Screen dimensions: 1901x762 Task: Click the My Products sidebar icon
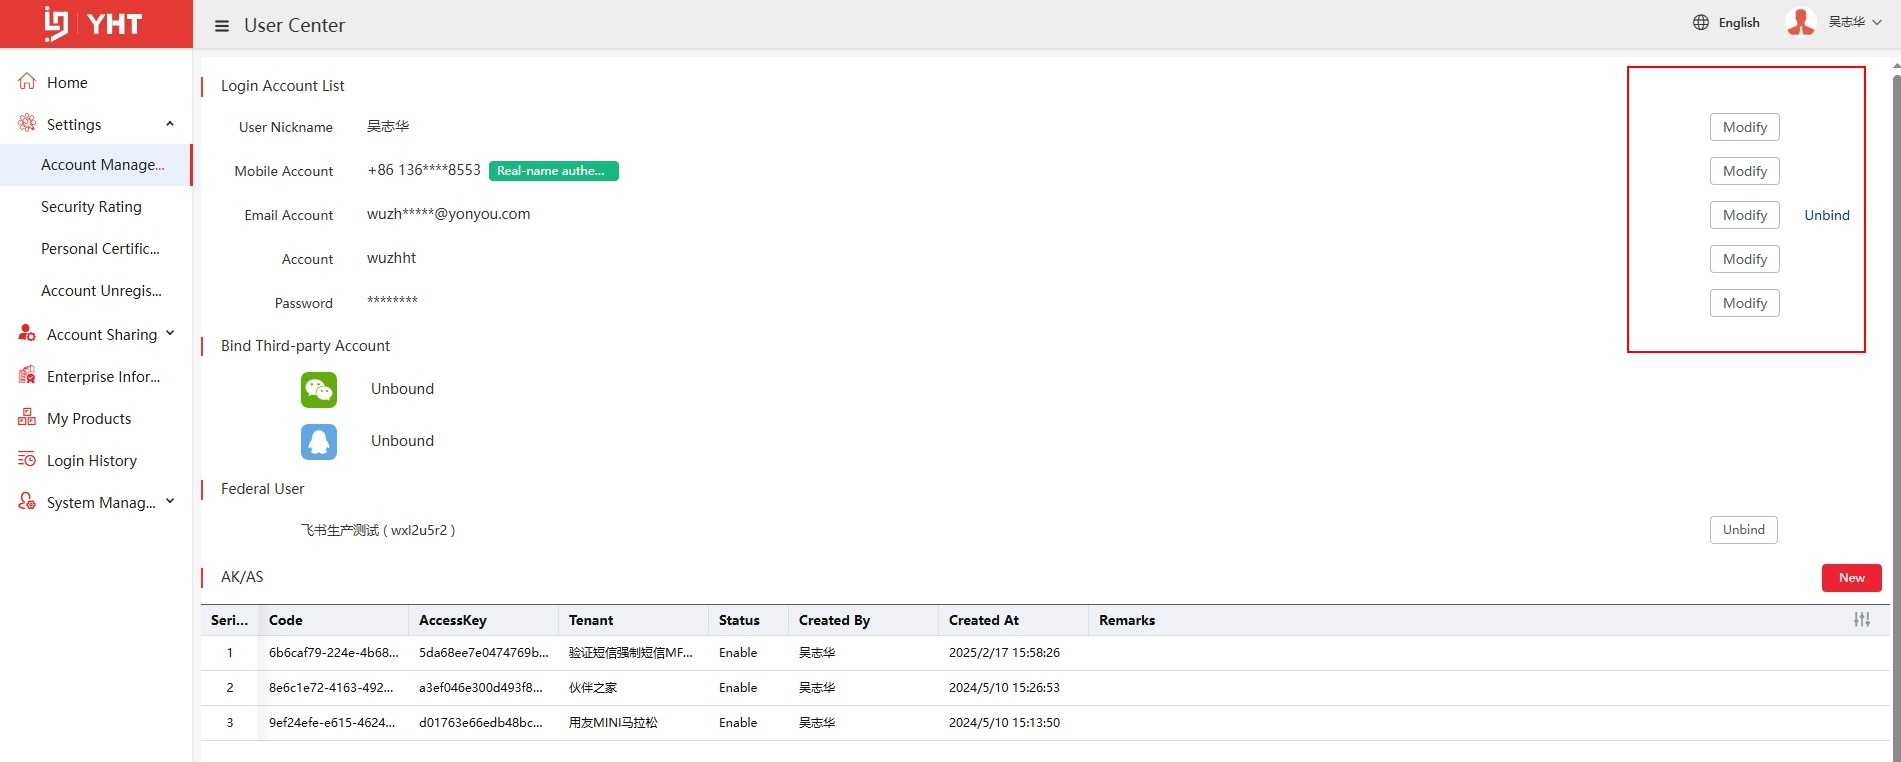coord(27,418)
